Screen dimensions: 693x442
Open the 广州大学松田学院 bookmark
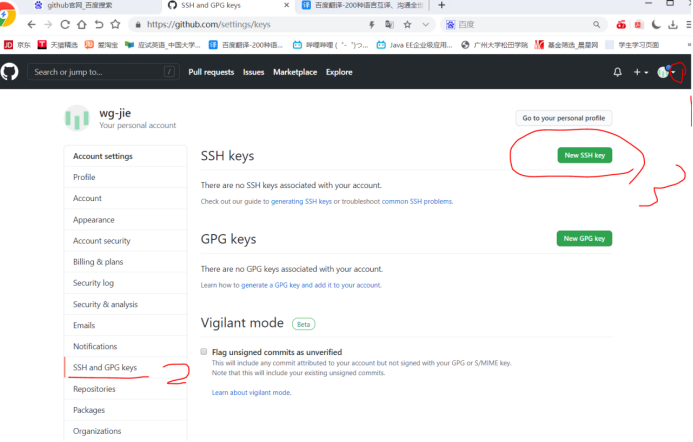click(x=494, y=45)
